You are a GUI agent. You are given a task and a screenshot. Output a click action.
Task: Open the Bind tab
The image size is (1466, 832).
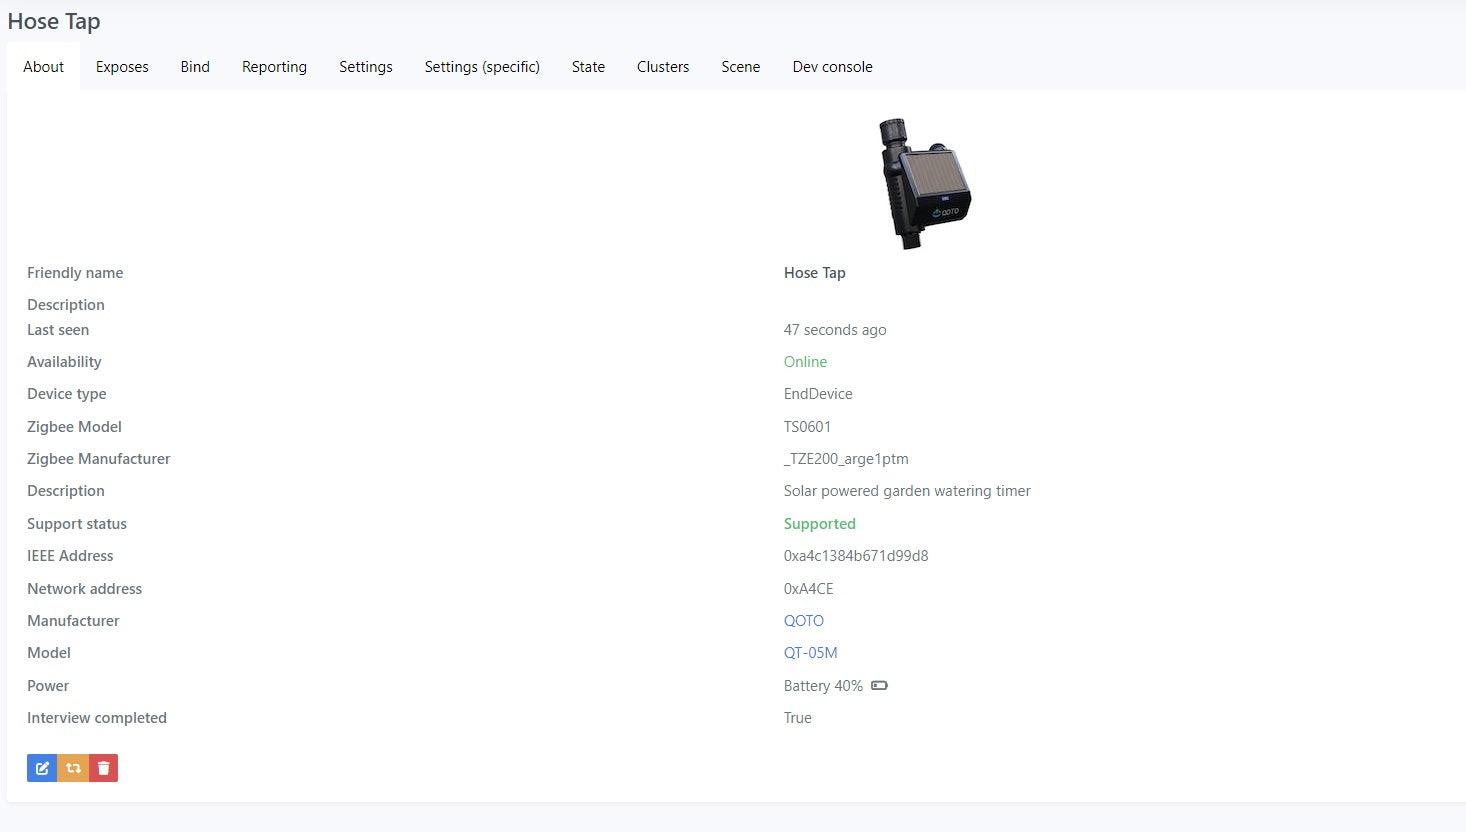click(x=195, y=67)
